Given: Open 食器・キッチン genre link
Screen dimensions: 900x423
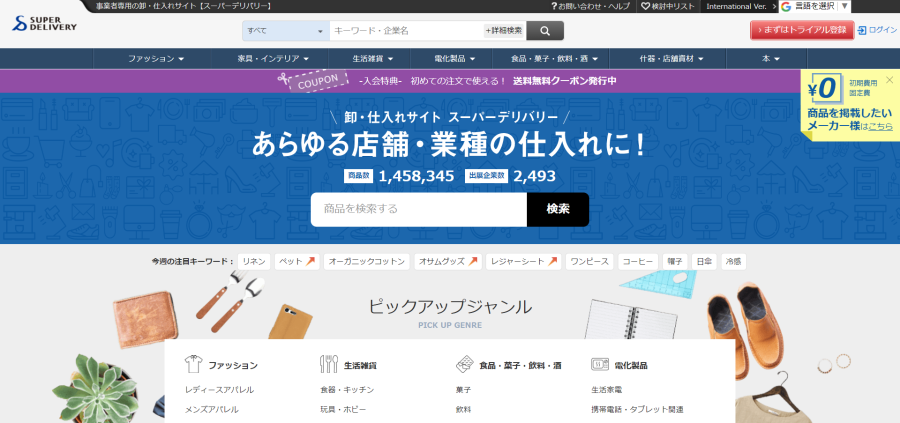Looking at the screenshot, I should point(347,390).
